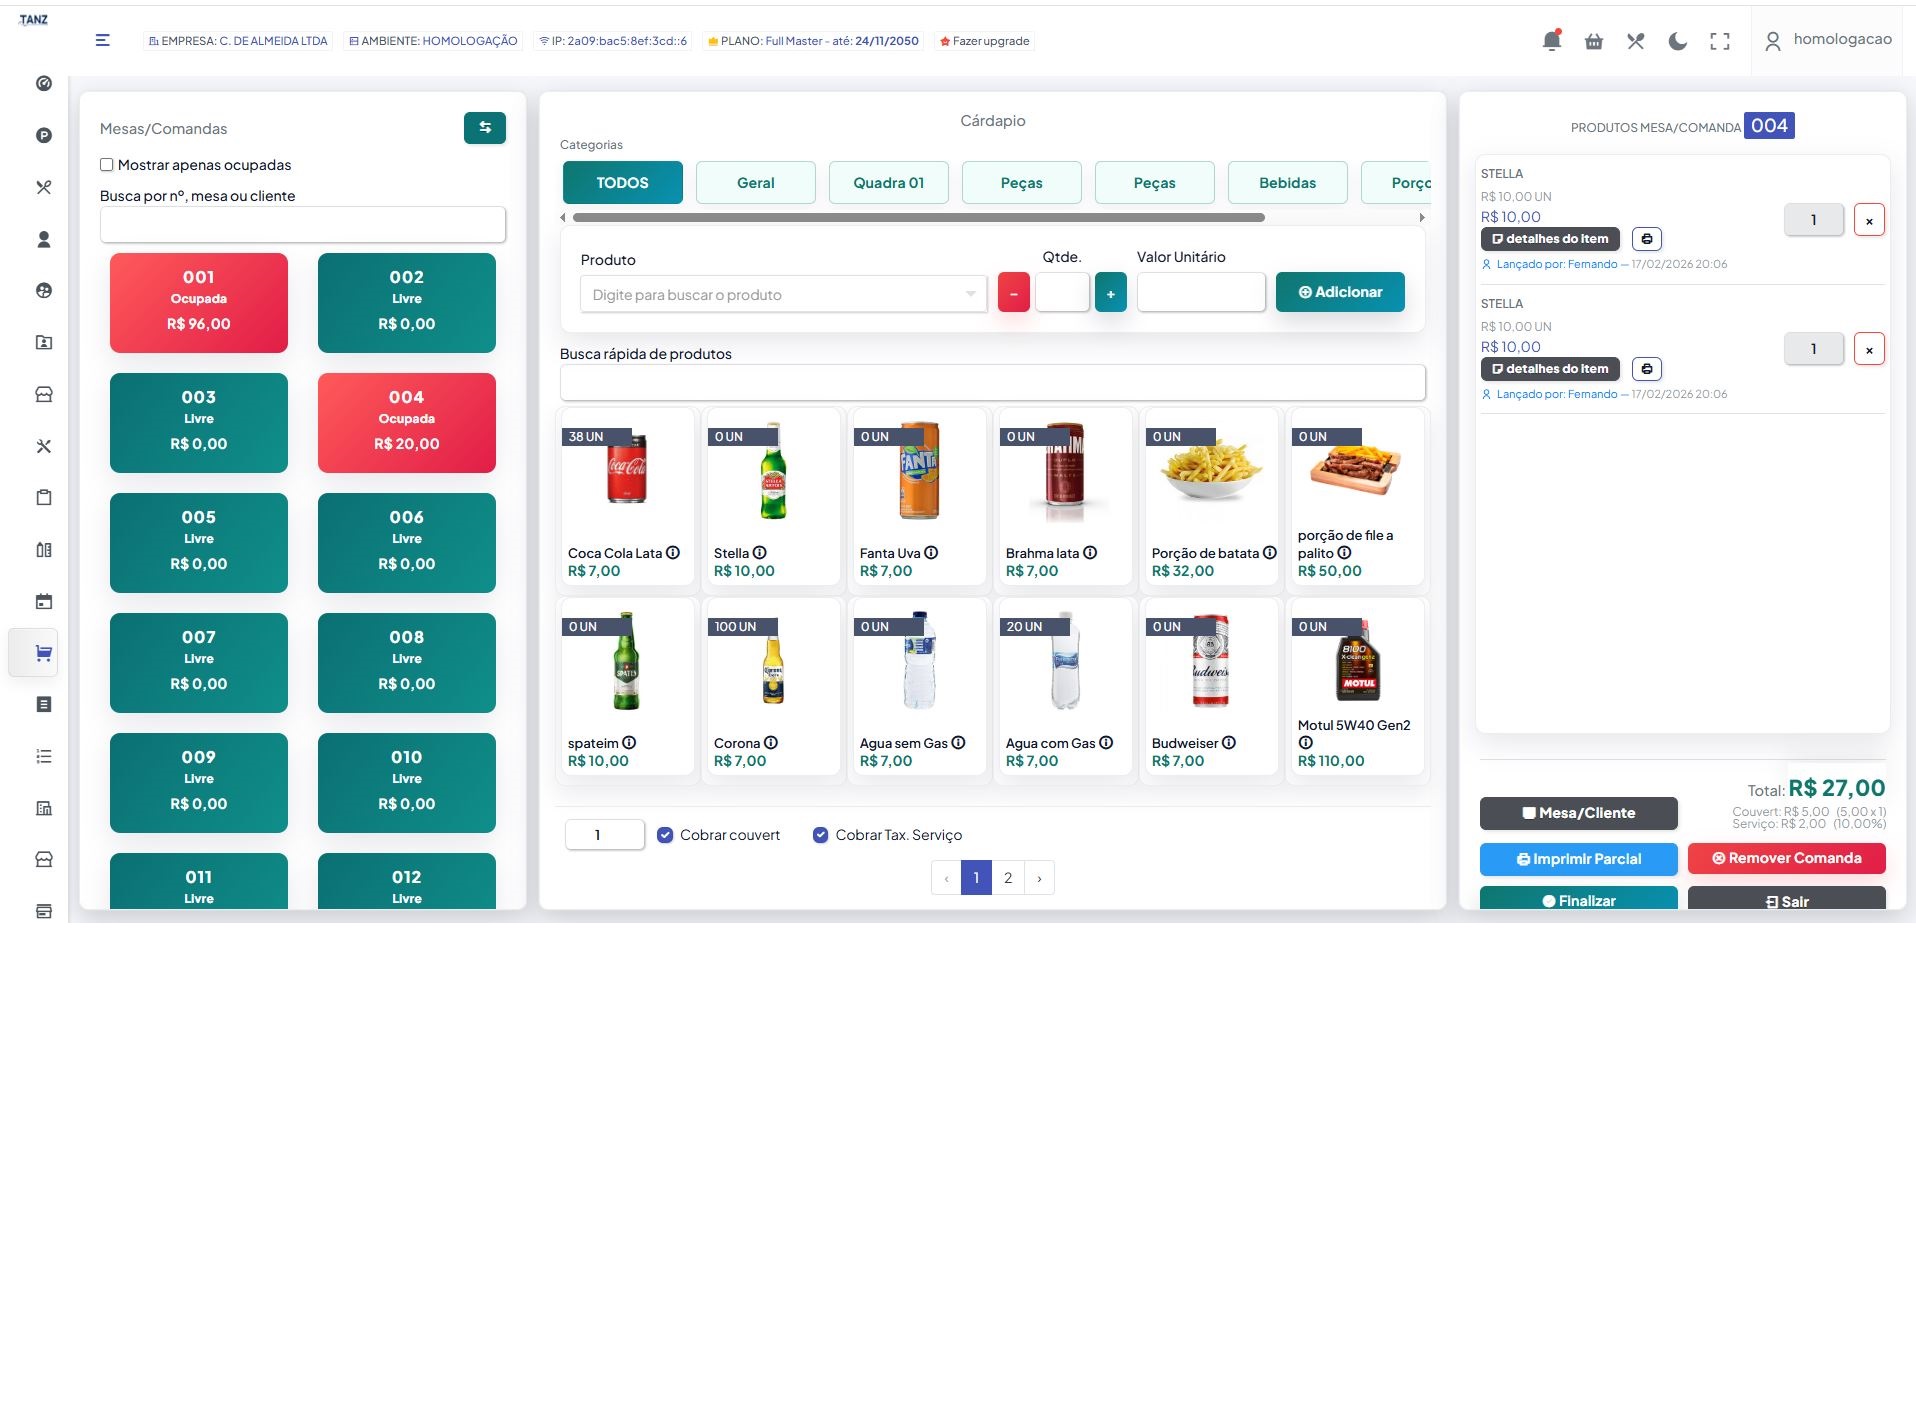The width and height of the screenshot is (1916, 1426).
Task: Toggle dark mode moon icon
Action: click(1678, 41)
